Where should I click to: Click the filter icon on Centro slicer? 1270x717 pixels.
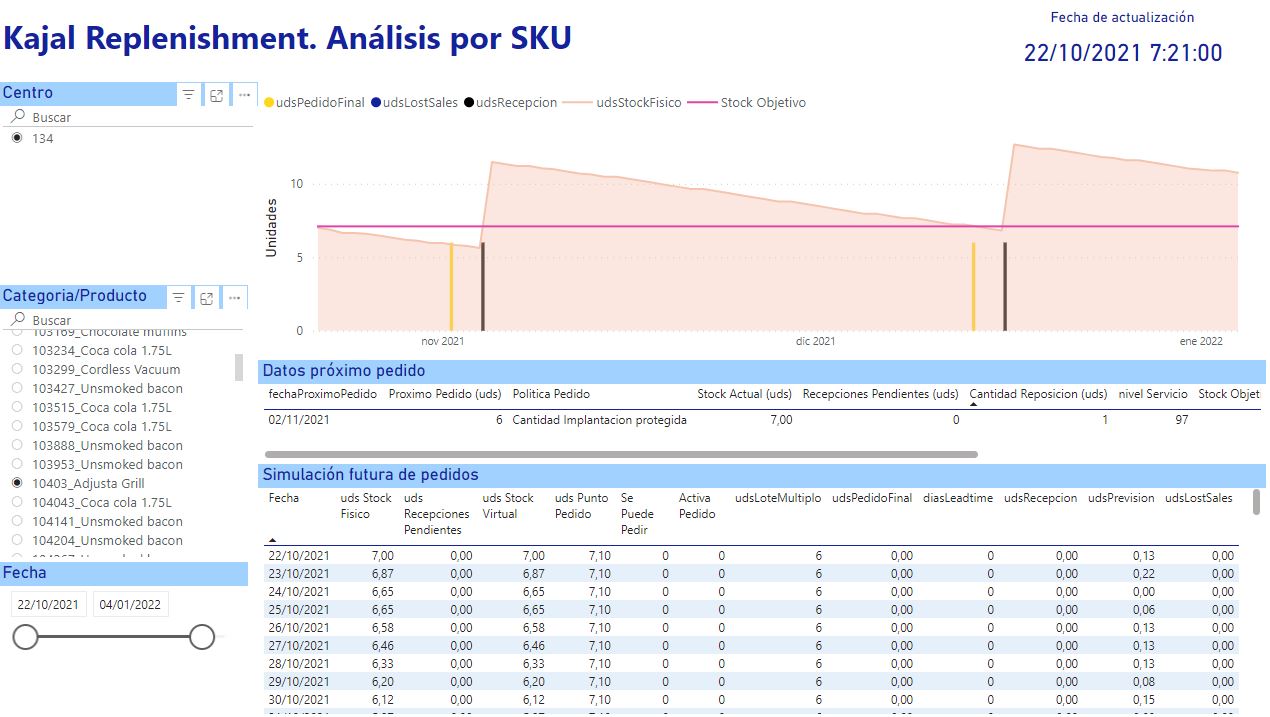click(188, 95)
